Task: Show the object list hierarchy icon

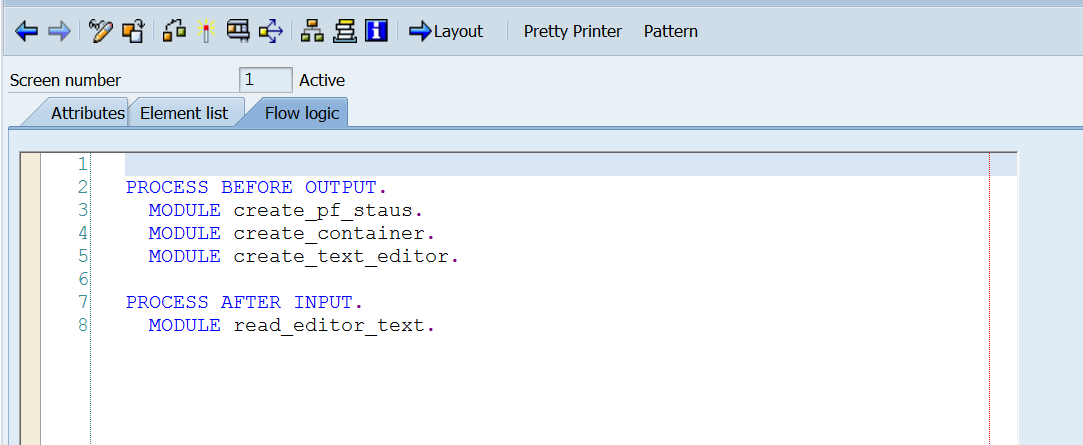Action: pyautogui.click(x=312, y=32)
